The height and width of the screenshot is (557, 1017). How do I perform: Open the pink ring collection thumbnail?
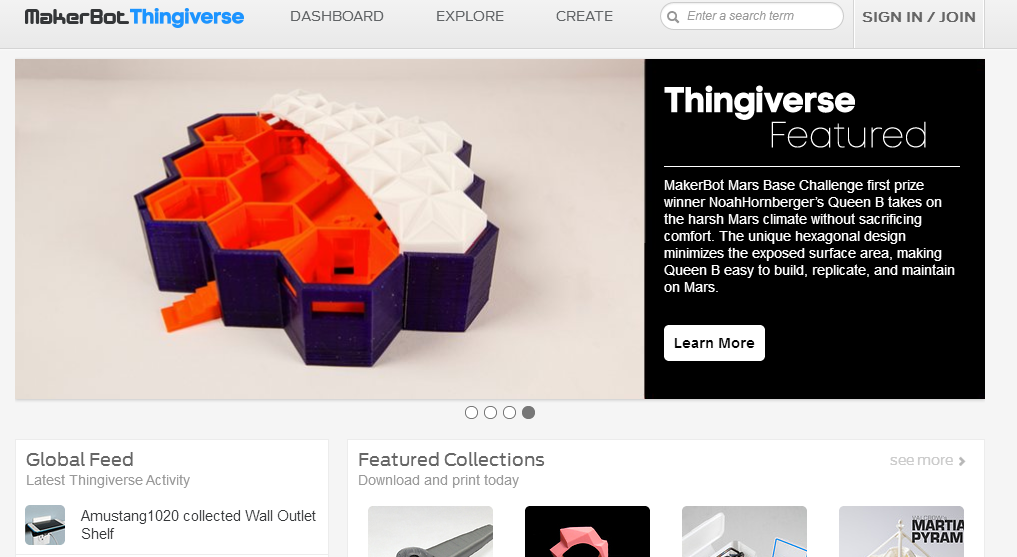(x=587, y=531)
